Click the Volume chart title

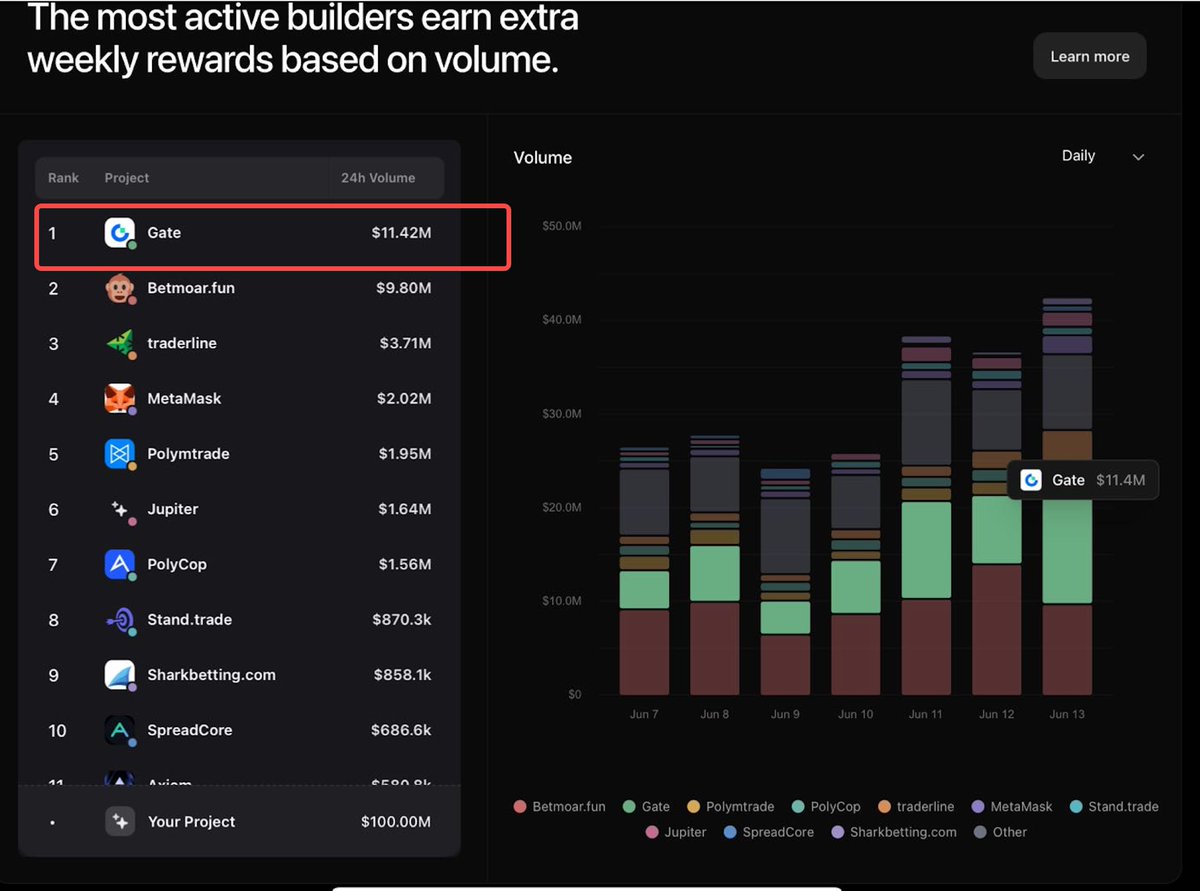543,157
